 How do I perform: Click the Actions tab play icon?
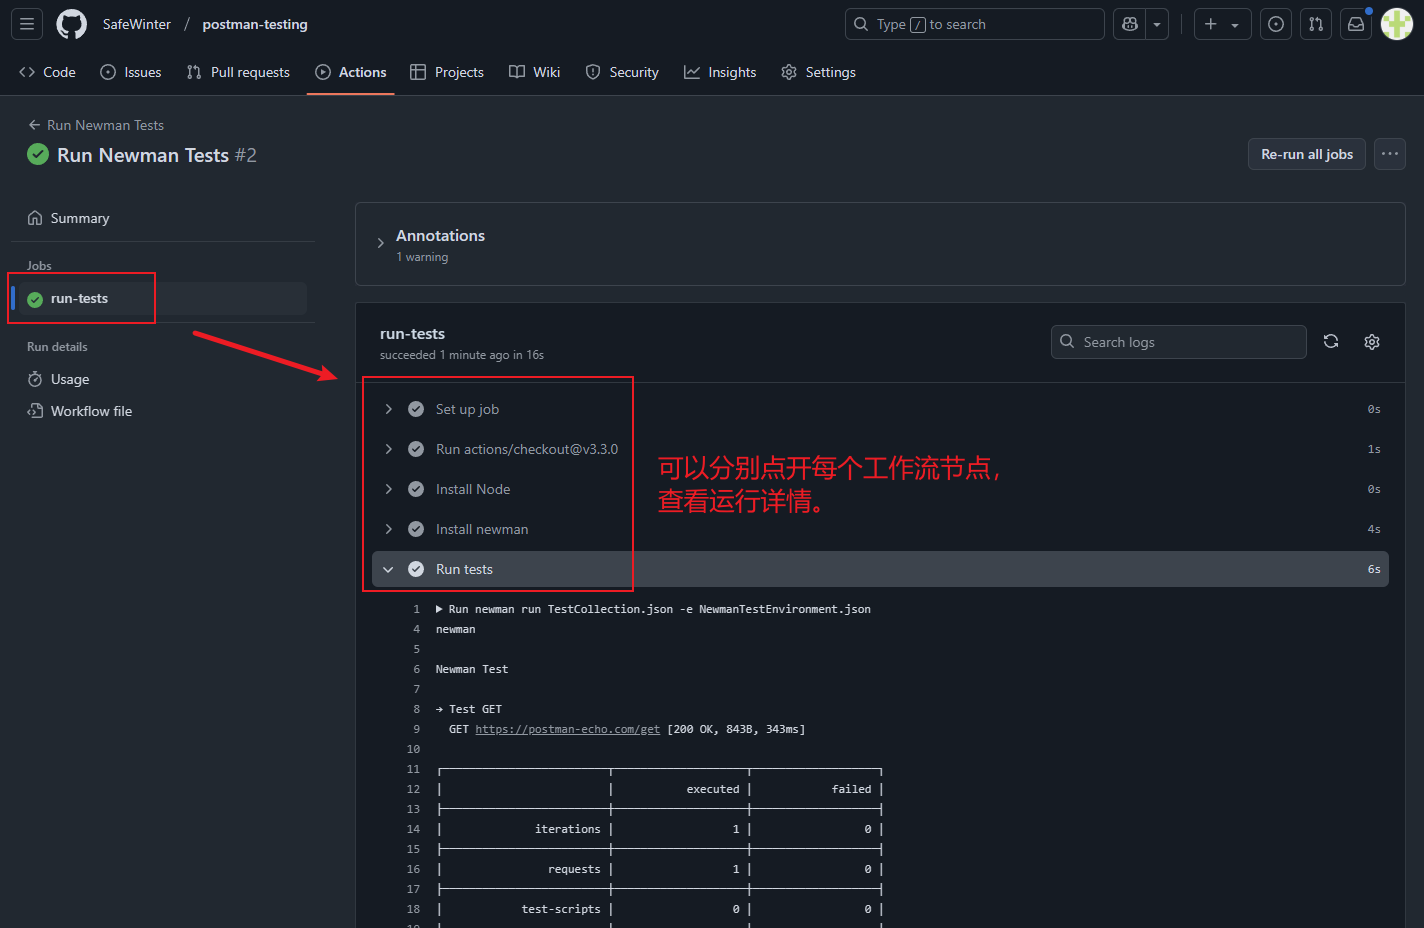click(x=323, y=72)
